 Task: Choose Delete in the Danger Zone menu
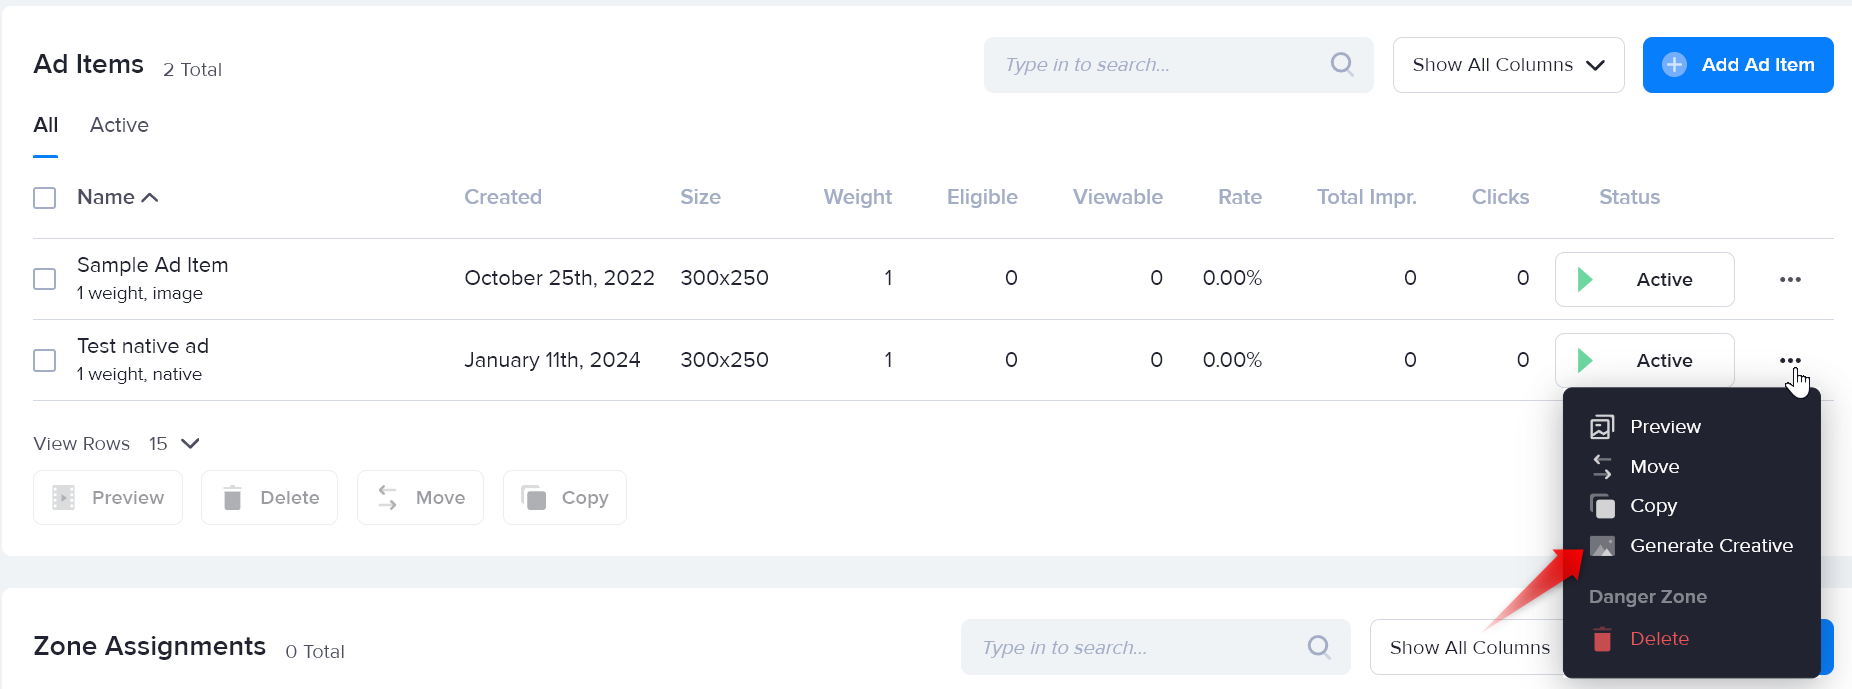pos(1659,639)
